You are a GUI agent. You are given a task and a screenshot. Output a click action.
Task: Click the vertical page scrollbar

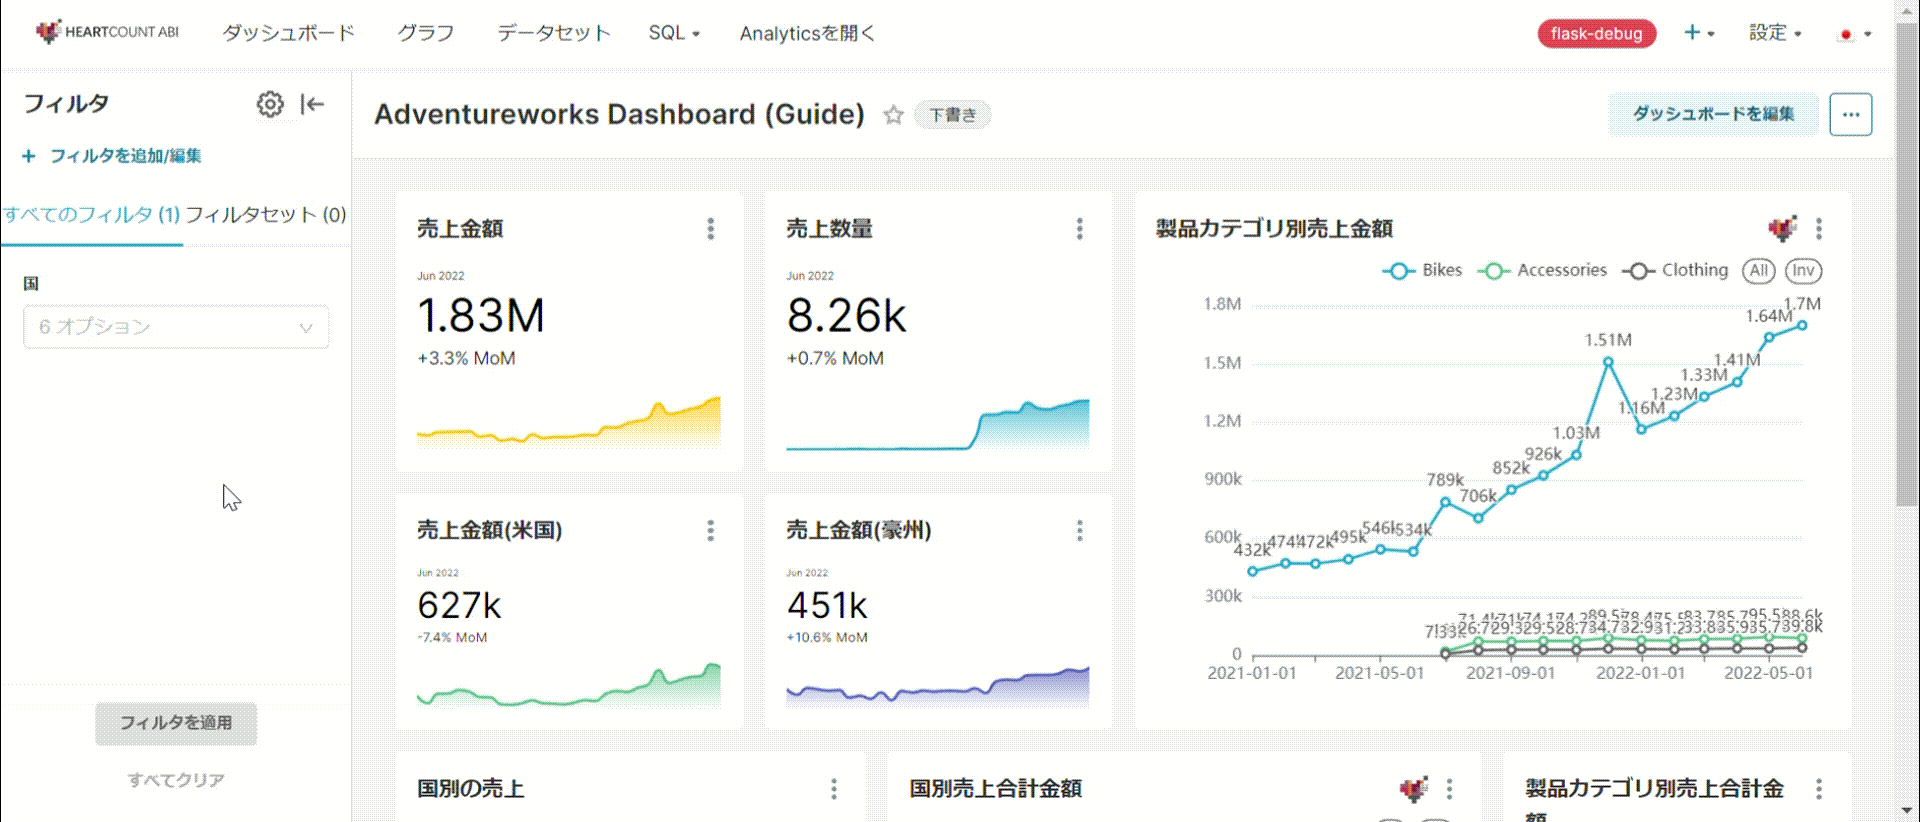point(1907,264)
